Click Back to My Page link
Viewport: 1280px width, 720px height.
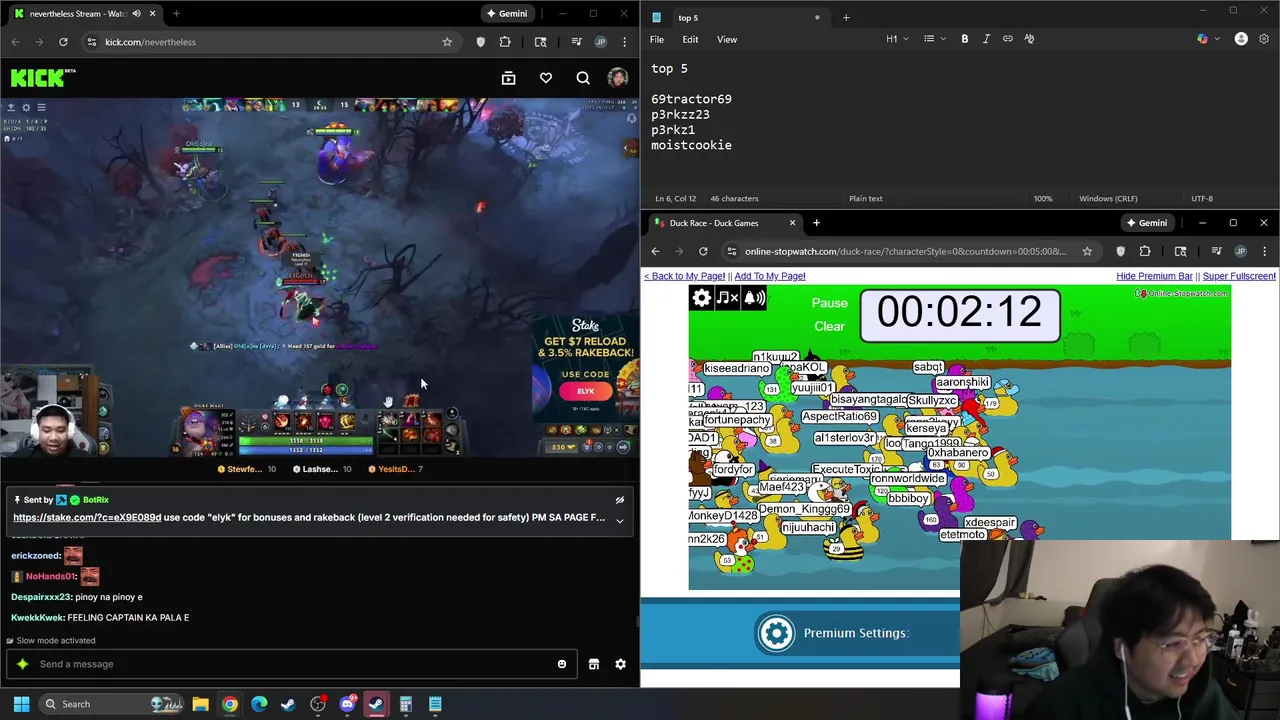coord(684,276)
